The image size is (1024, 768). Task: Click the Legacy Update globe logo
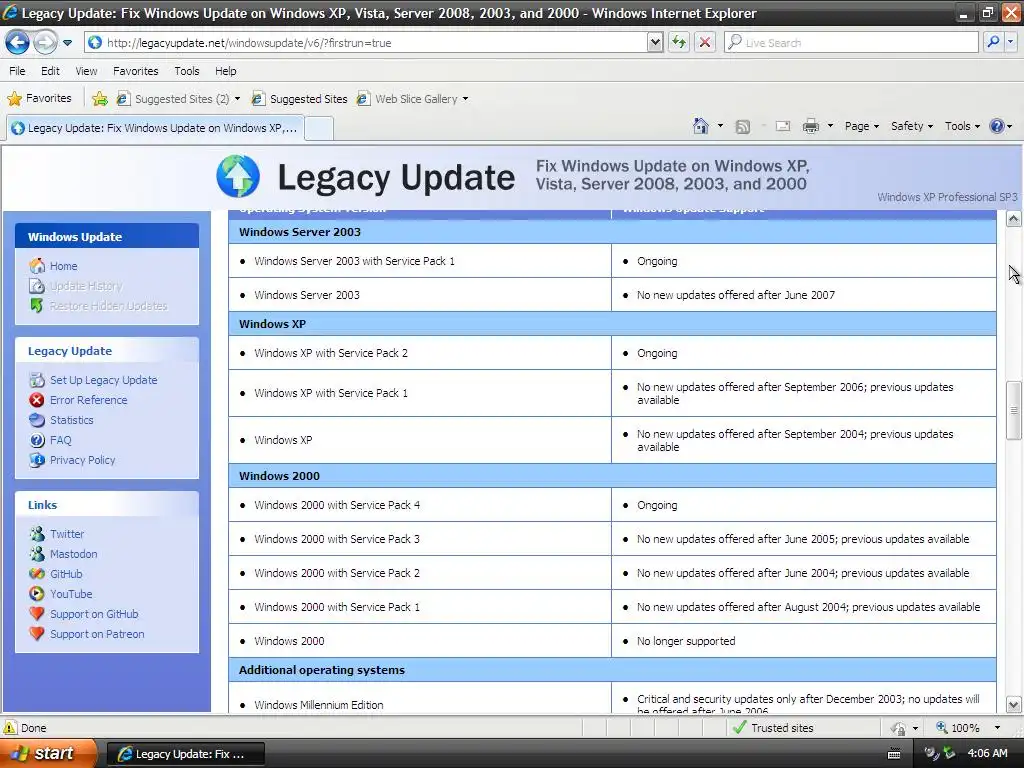[238, 176]
